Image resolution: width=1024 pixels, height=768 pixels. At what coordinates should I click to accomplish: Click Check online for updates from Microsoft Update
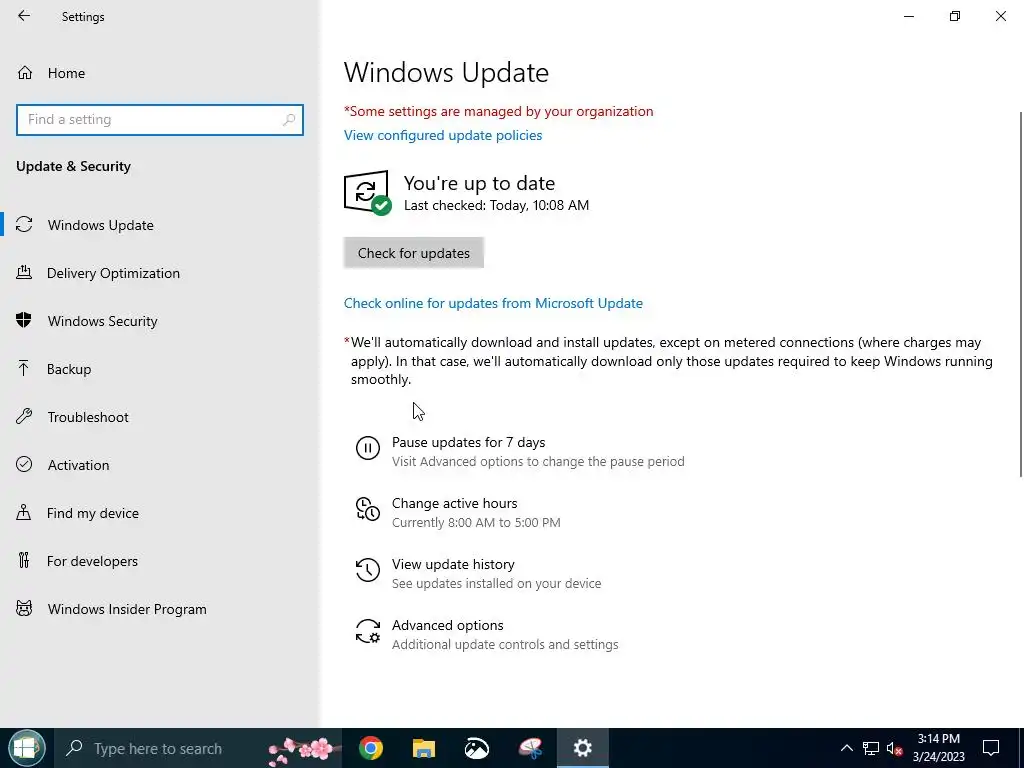[x=493, y=303]
